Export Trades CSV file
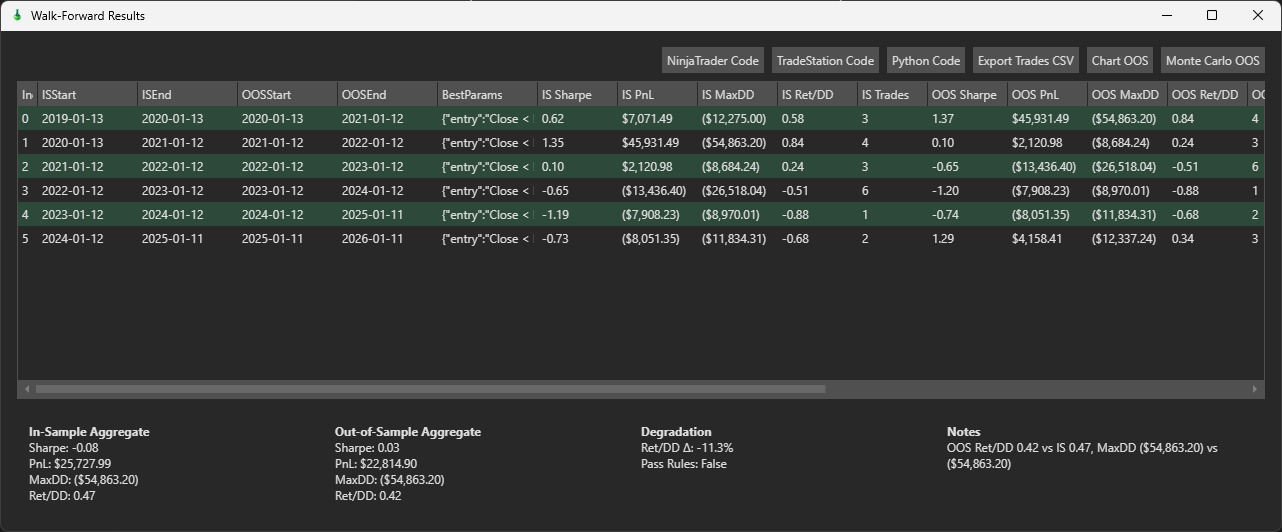 click(1026, 60)
